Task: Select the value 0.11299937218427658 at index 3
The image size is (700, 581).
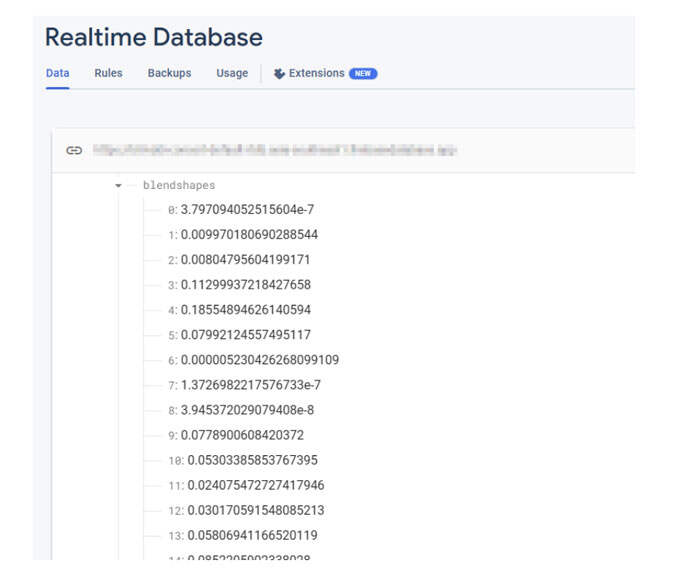Action: 245,285
